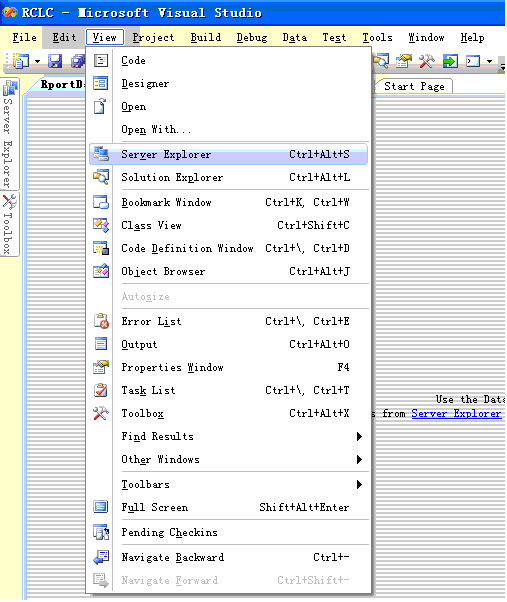
Task: Select Code Definition Window entry
Action: pos(228,248)
